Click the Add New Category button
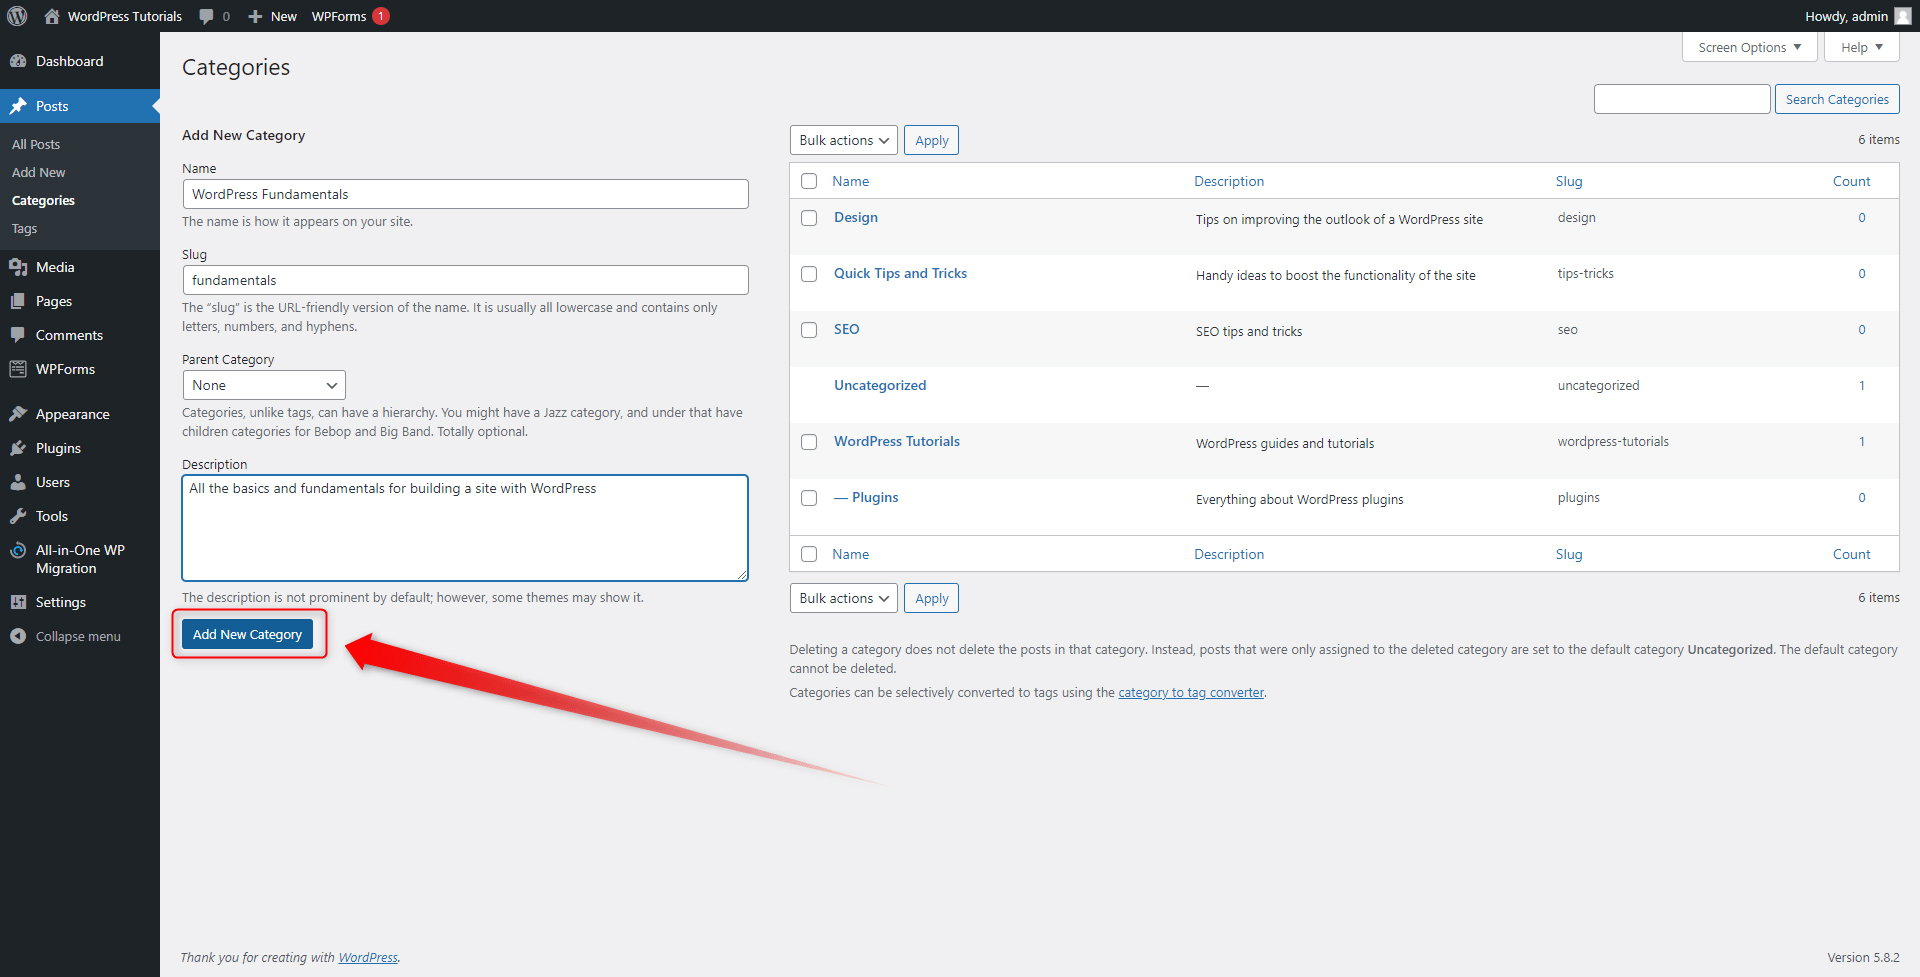The image size is (1920, 977). [247, 634]
